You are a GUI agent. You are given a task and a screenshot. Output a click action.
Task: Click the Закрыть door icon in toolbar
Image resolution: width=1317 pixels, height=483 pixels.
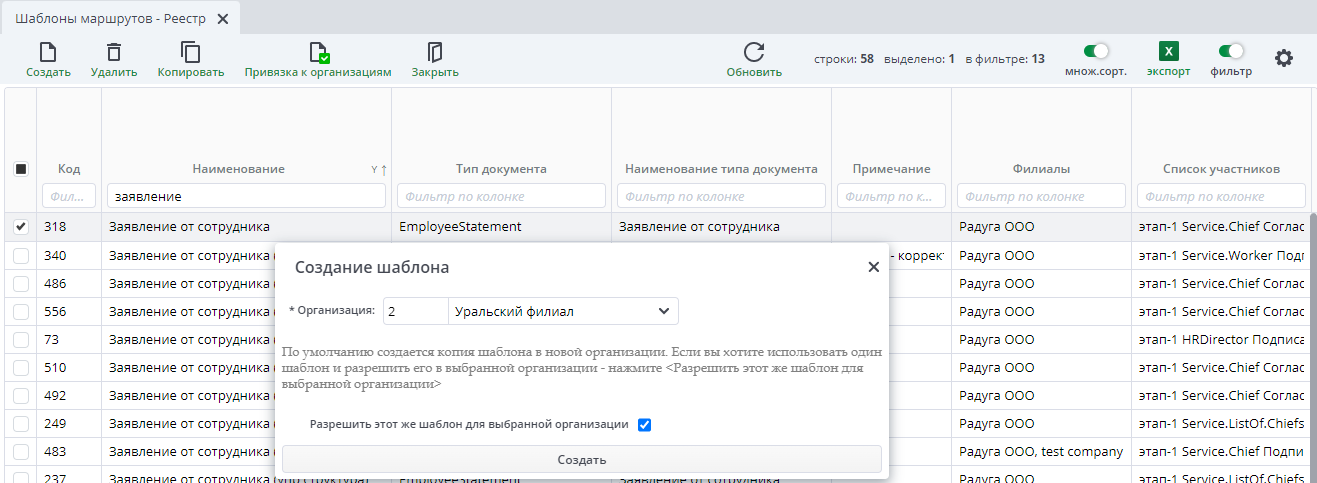tap(434, 53)
